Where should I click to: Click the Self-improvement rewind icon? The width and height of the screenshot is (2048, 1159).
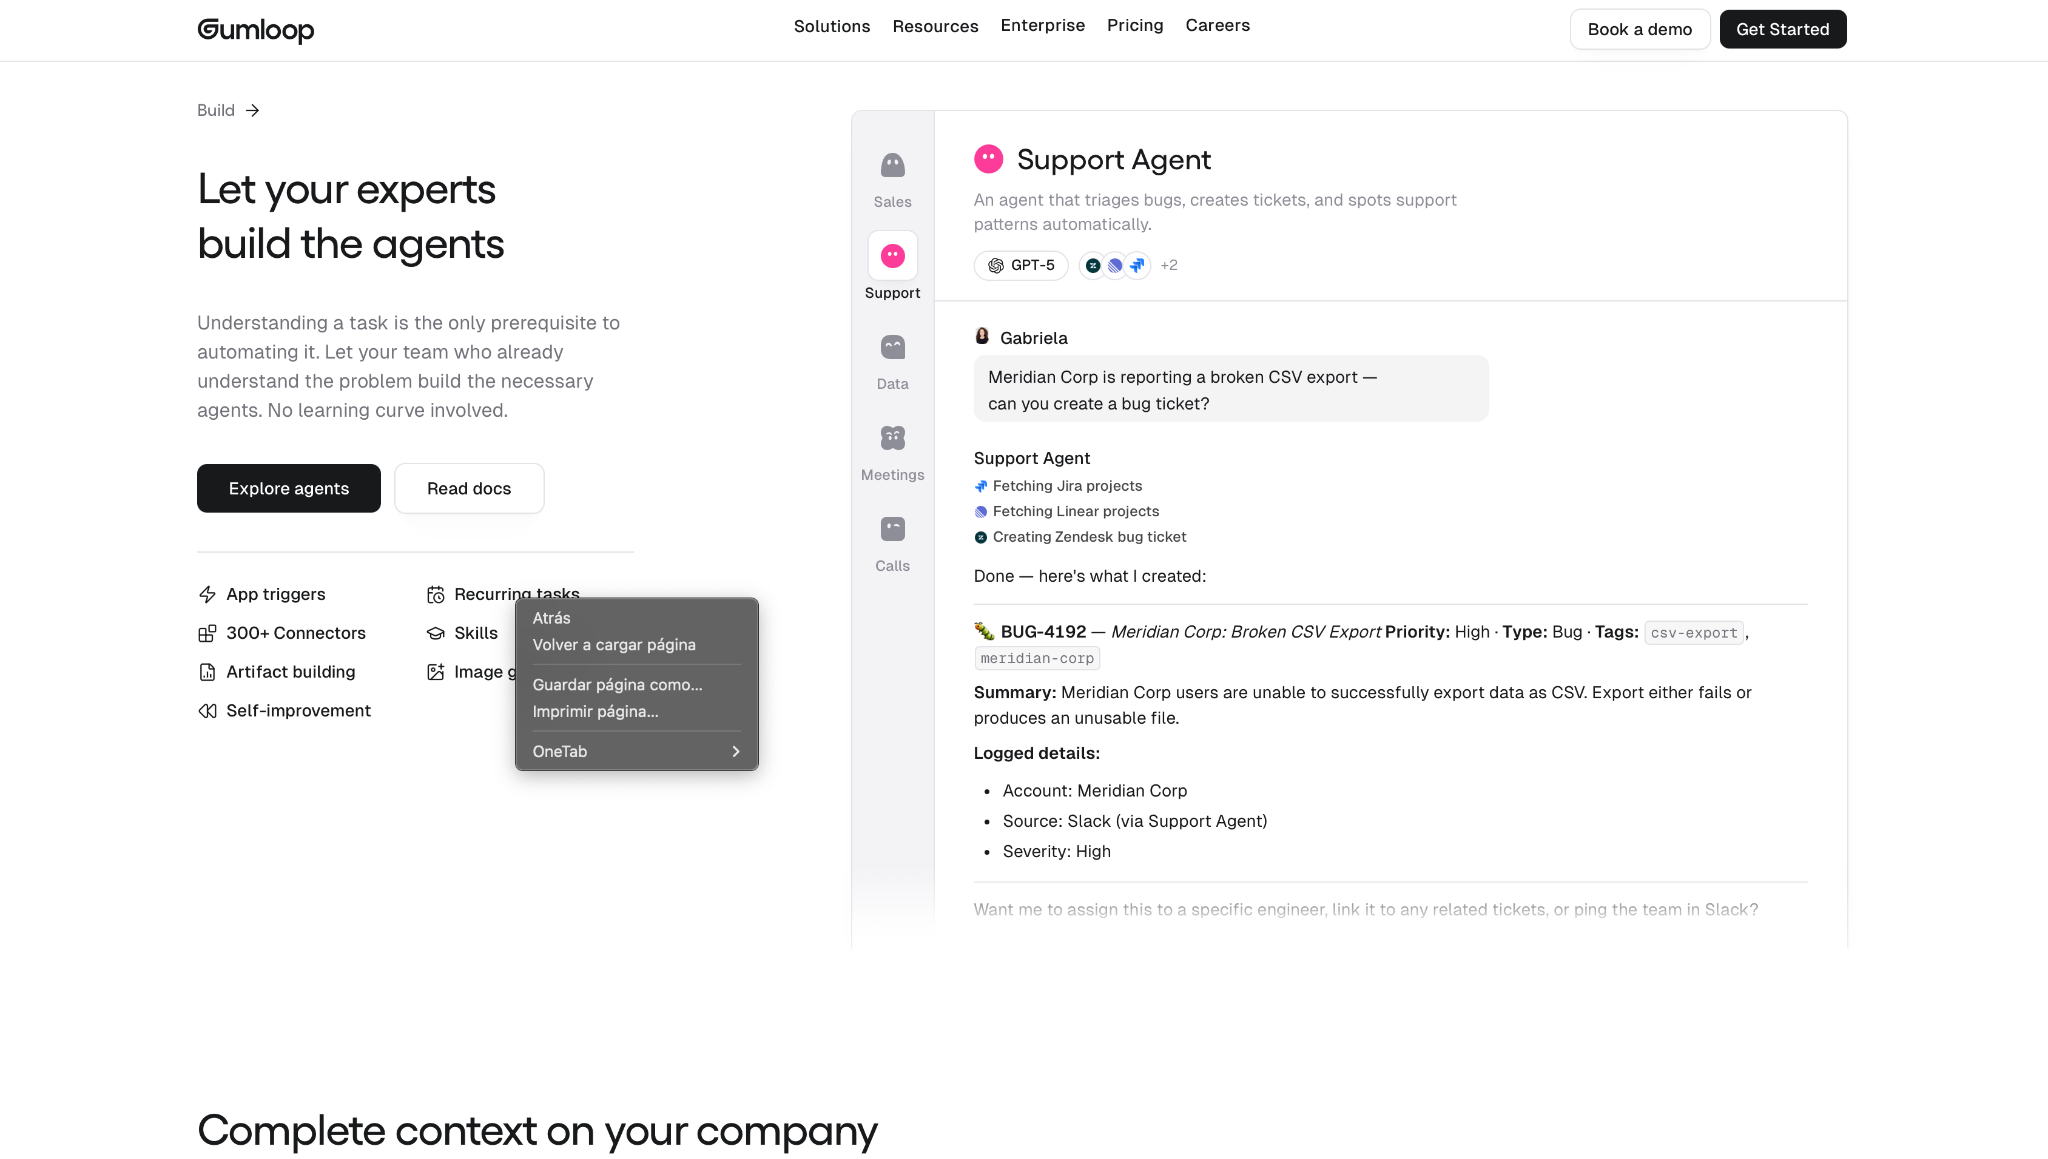tap(207, 711)
